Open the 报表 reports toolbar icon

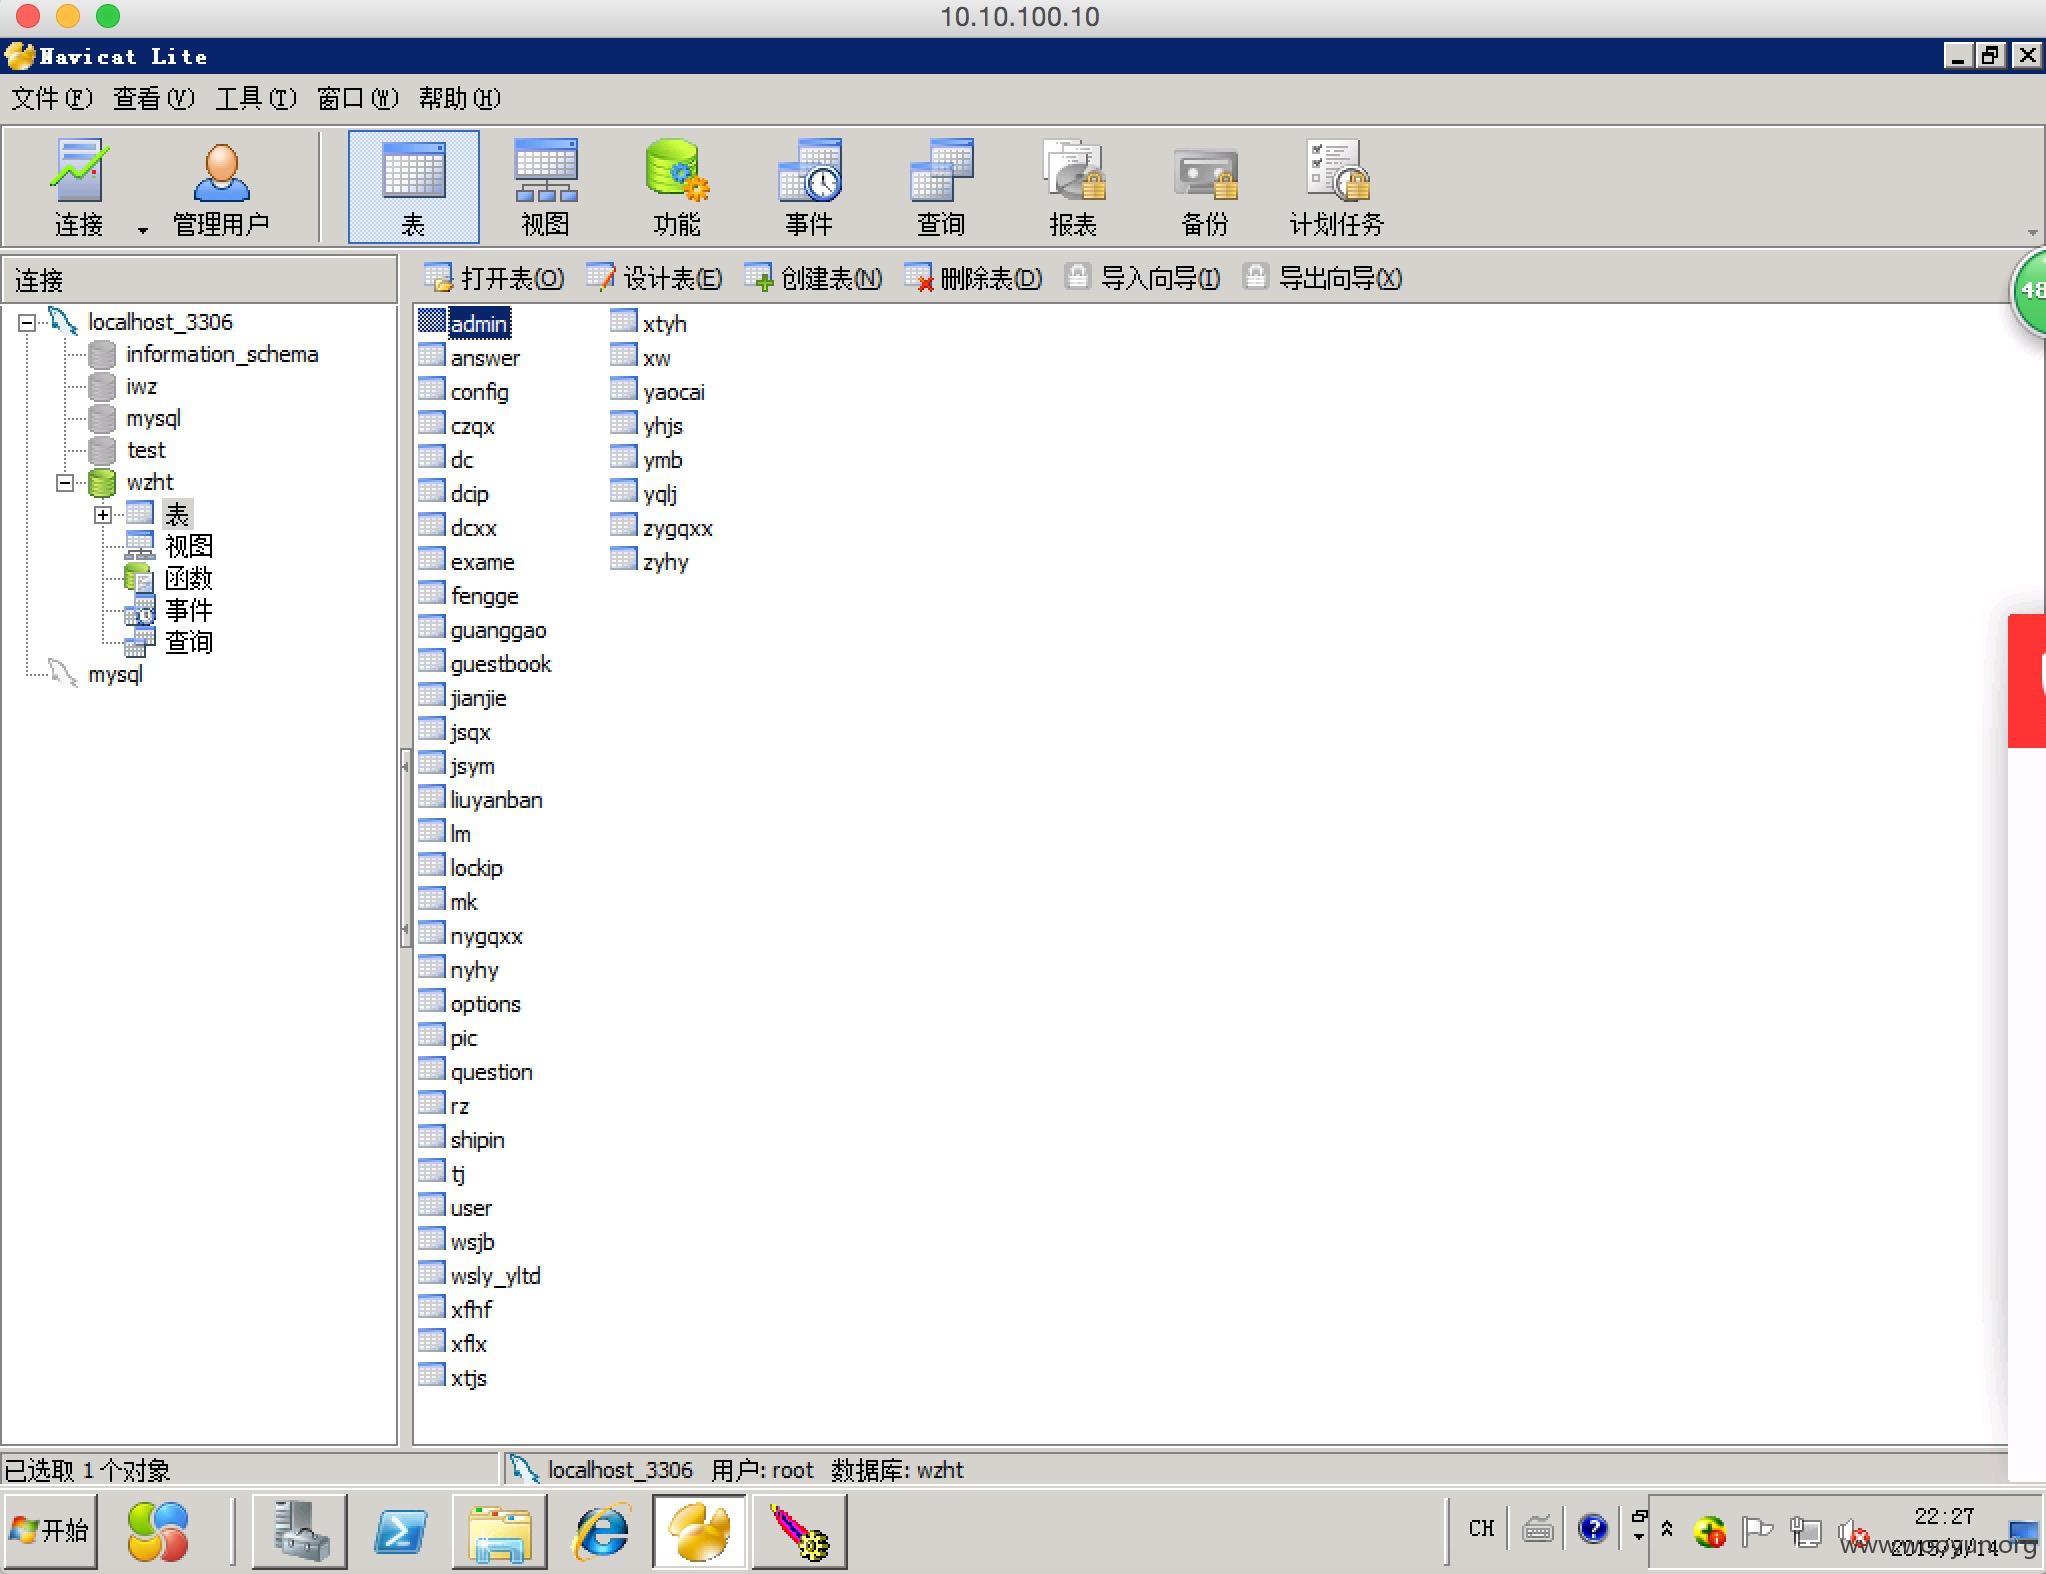click(1073, 188)
